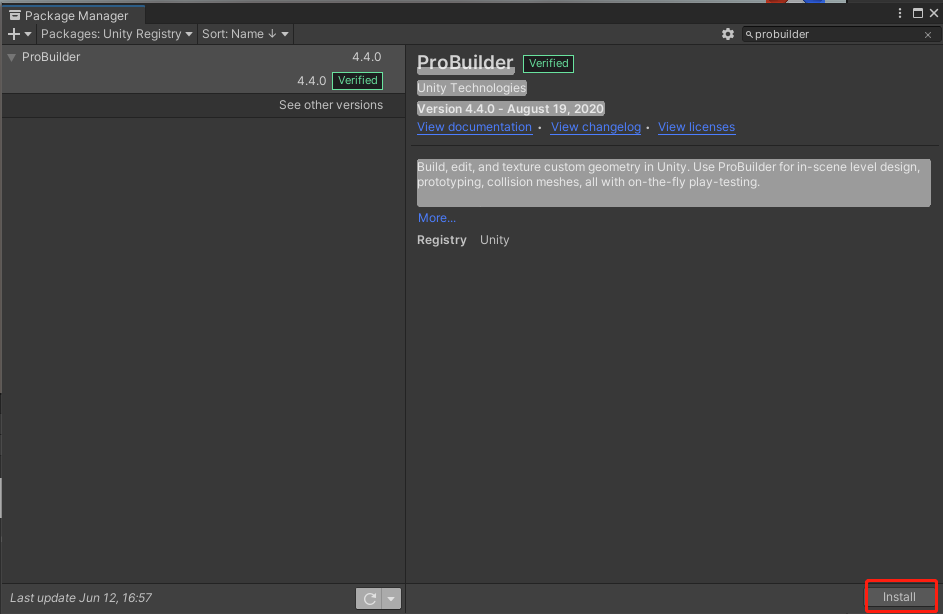Open the kebab menu at top right
The height and width of the screenshot is (614, 943).
point(899,12)
